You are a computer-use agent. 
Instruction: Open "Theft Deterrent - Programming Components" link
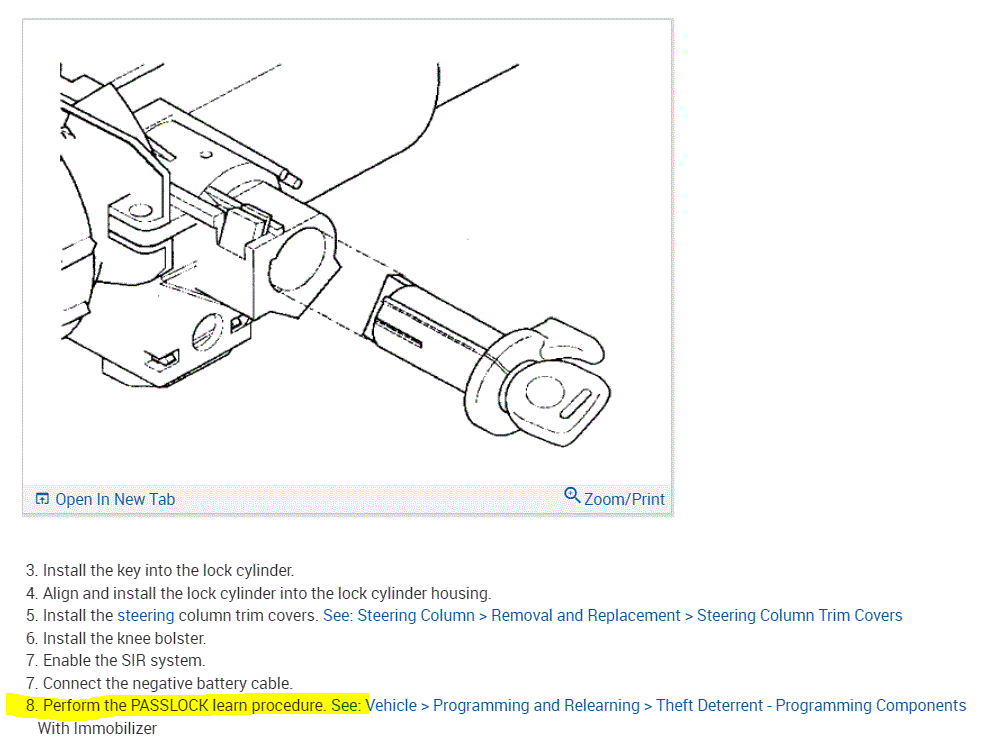(x=811, y=706)
